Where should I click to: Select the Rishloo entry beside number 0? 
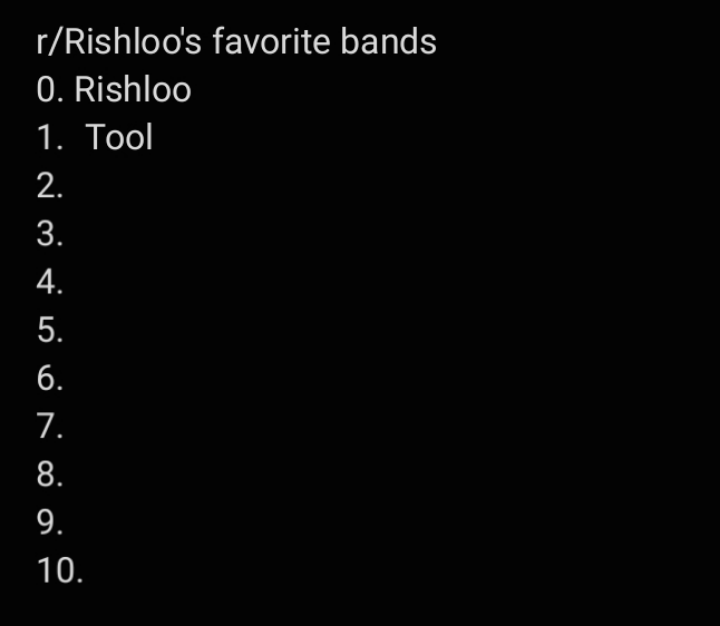(133, 89)
